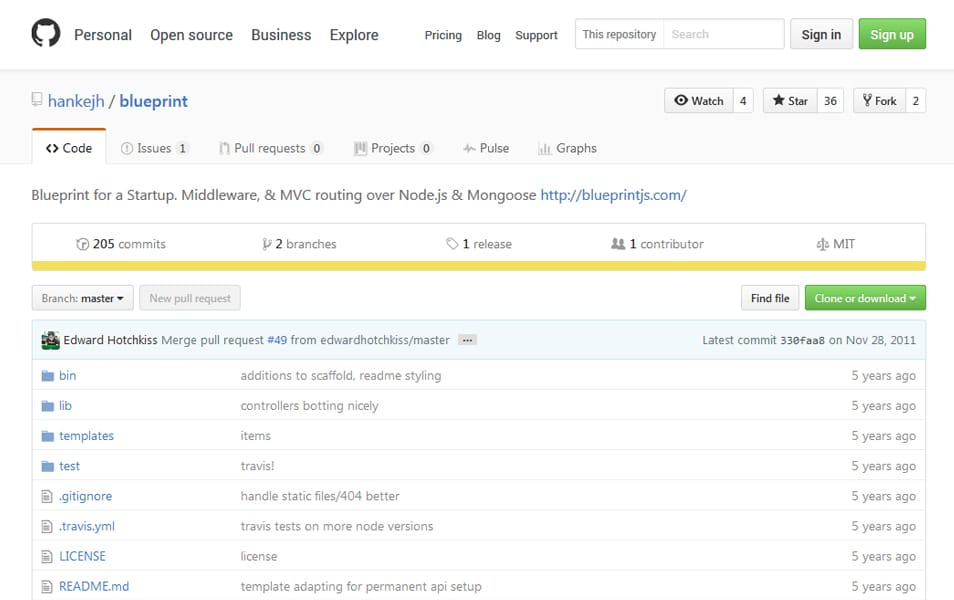Click Explore in top navigation

[354, 35]
